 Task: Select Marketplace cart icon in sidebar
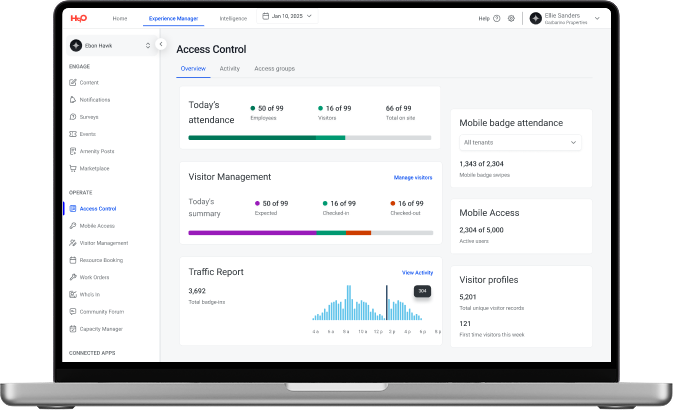(x=73, y=168)
